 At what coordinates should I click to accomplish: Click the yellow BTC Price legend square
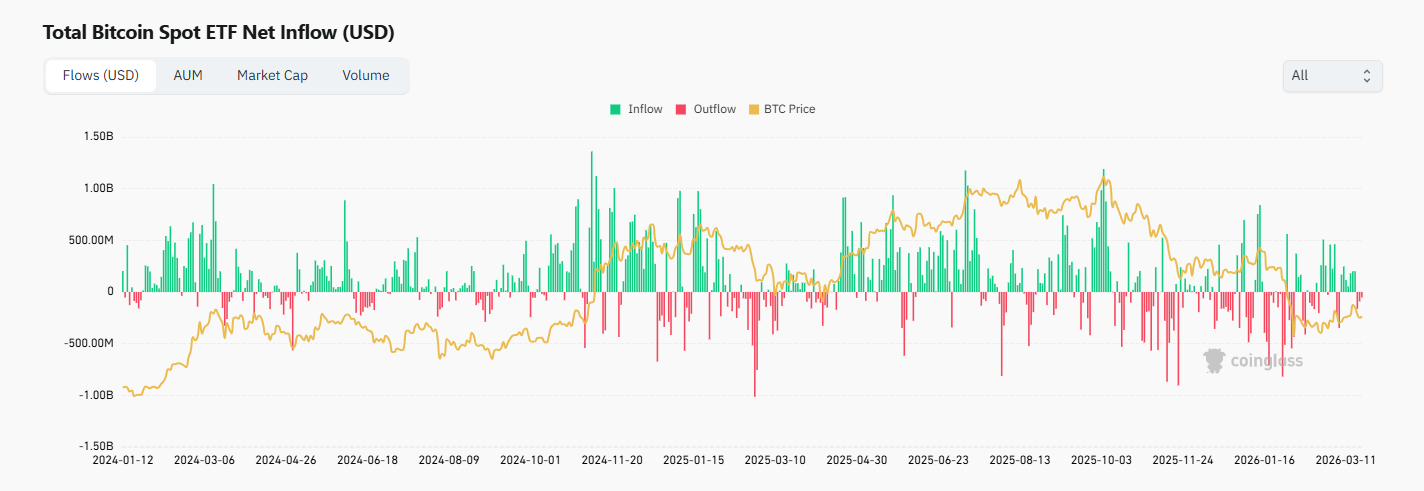point(754,109)
